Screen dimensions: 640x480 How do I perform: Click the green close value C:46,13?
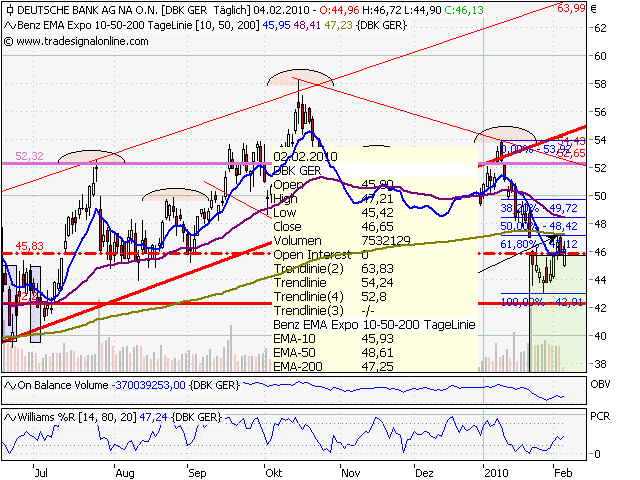(464, 10)
